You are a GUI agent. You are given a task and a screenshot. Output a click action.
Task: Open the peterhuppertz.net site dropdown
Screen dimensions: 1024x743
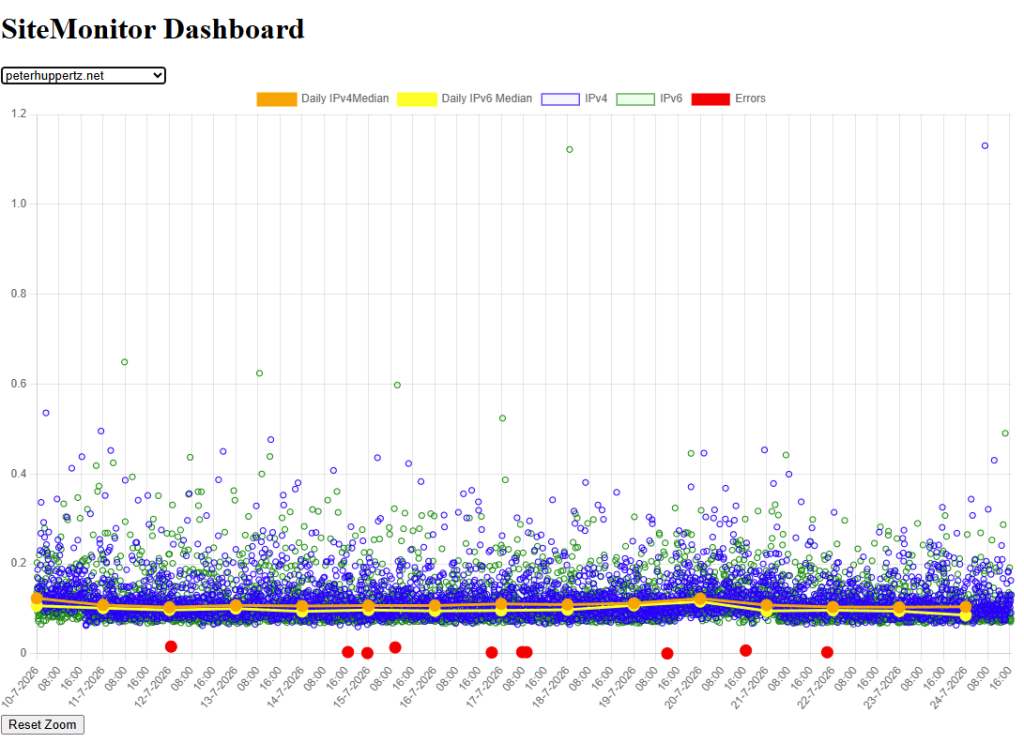[x=83, y=76]
